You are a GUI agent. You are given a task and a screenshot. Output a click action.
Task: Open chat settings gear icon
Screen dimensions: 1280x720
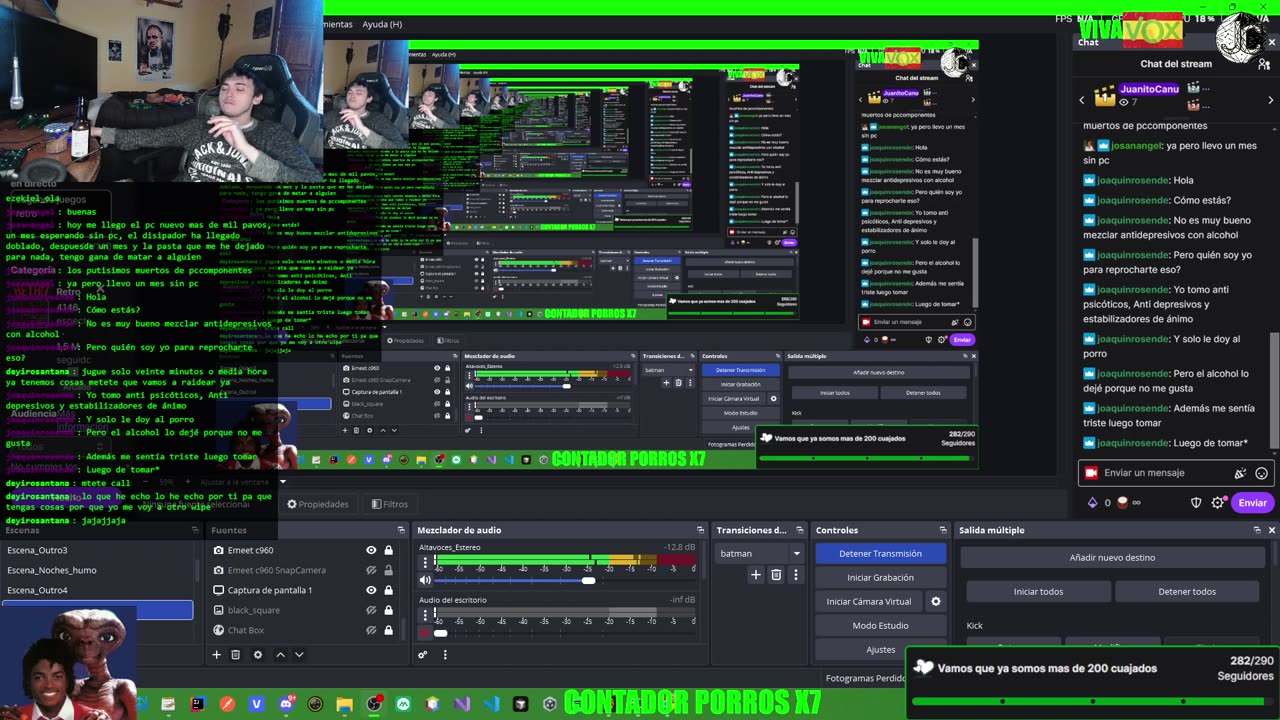(1218, 503)
